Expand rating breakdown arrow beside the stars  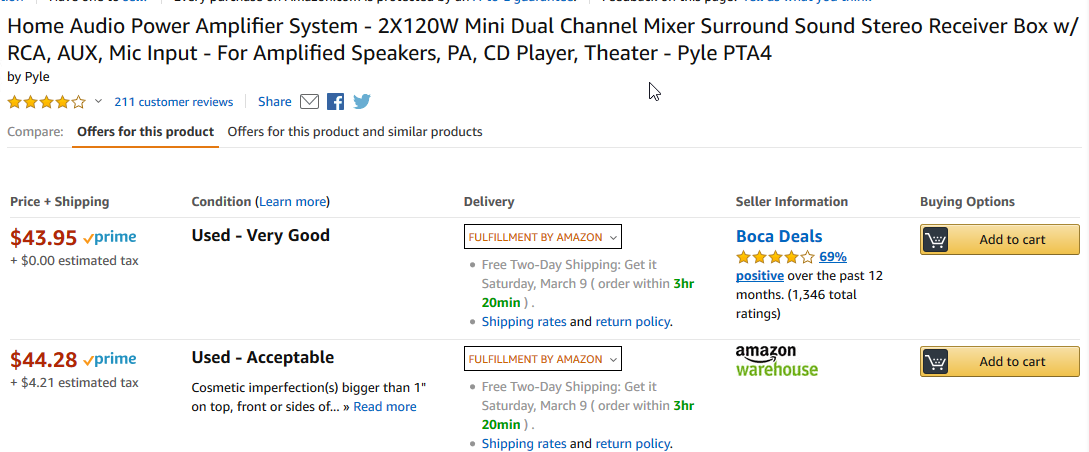coord(99,101)
